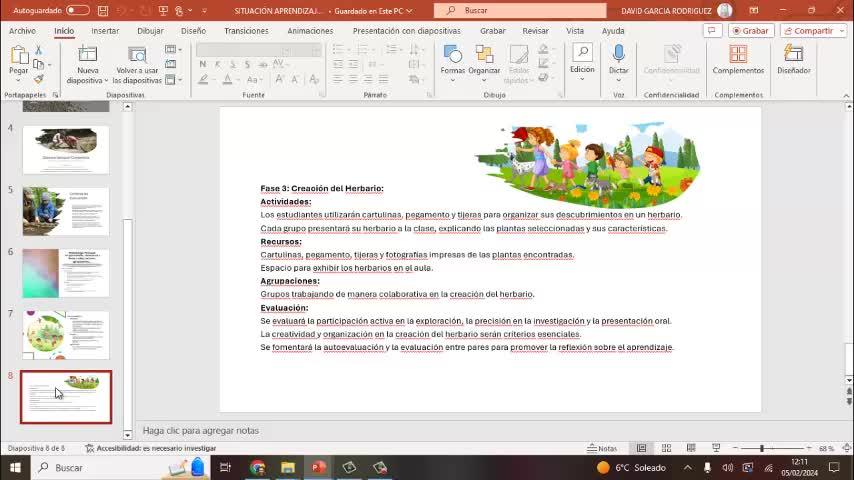
Task: Click the zoom slider handle
Action: point(762,448)
